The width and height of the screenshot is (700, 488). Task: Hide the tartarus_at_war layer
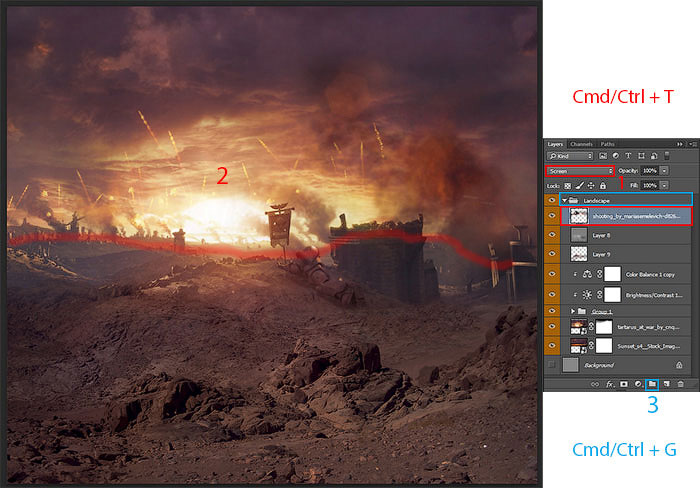[552, 326]
